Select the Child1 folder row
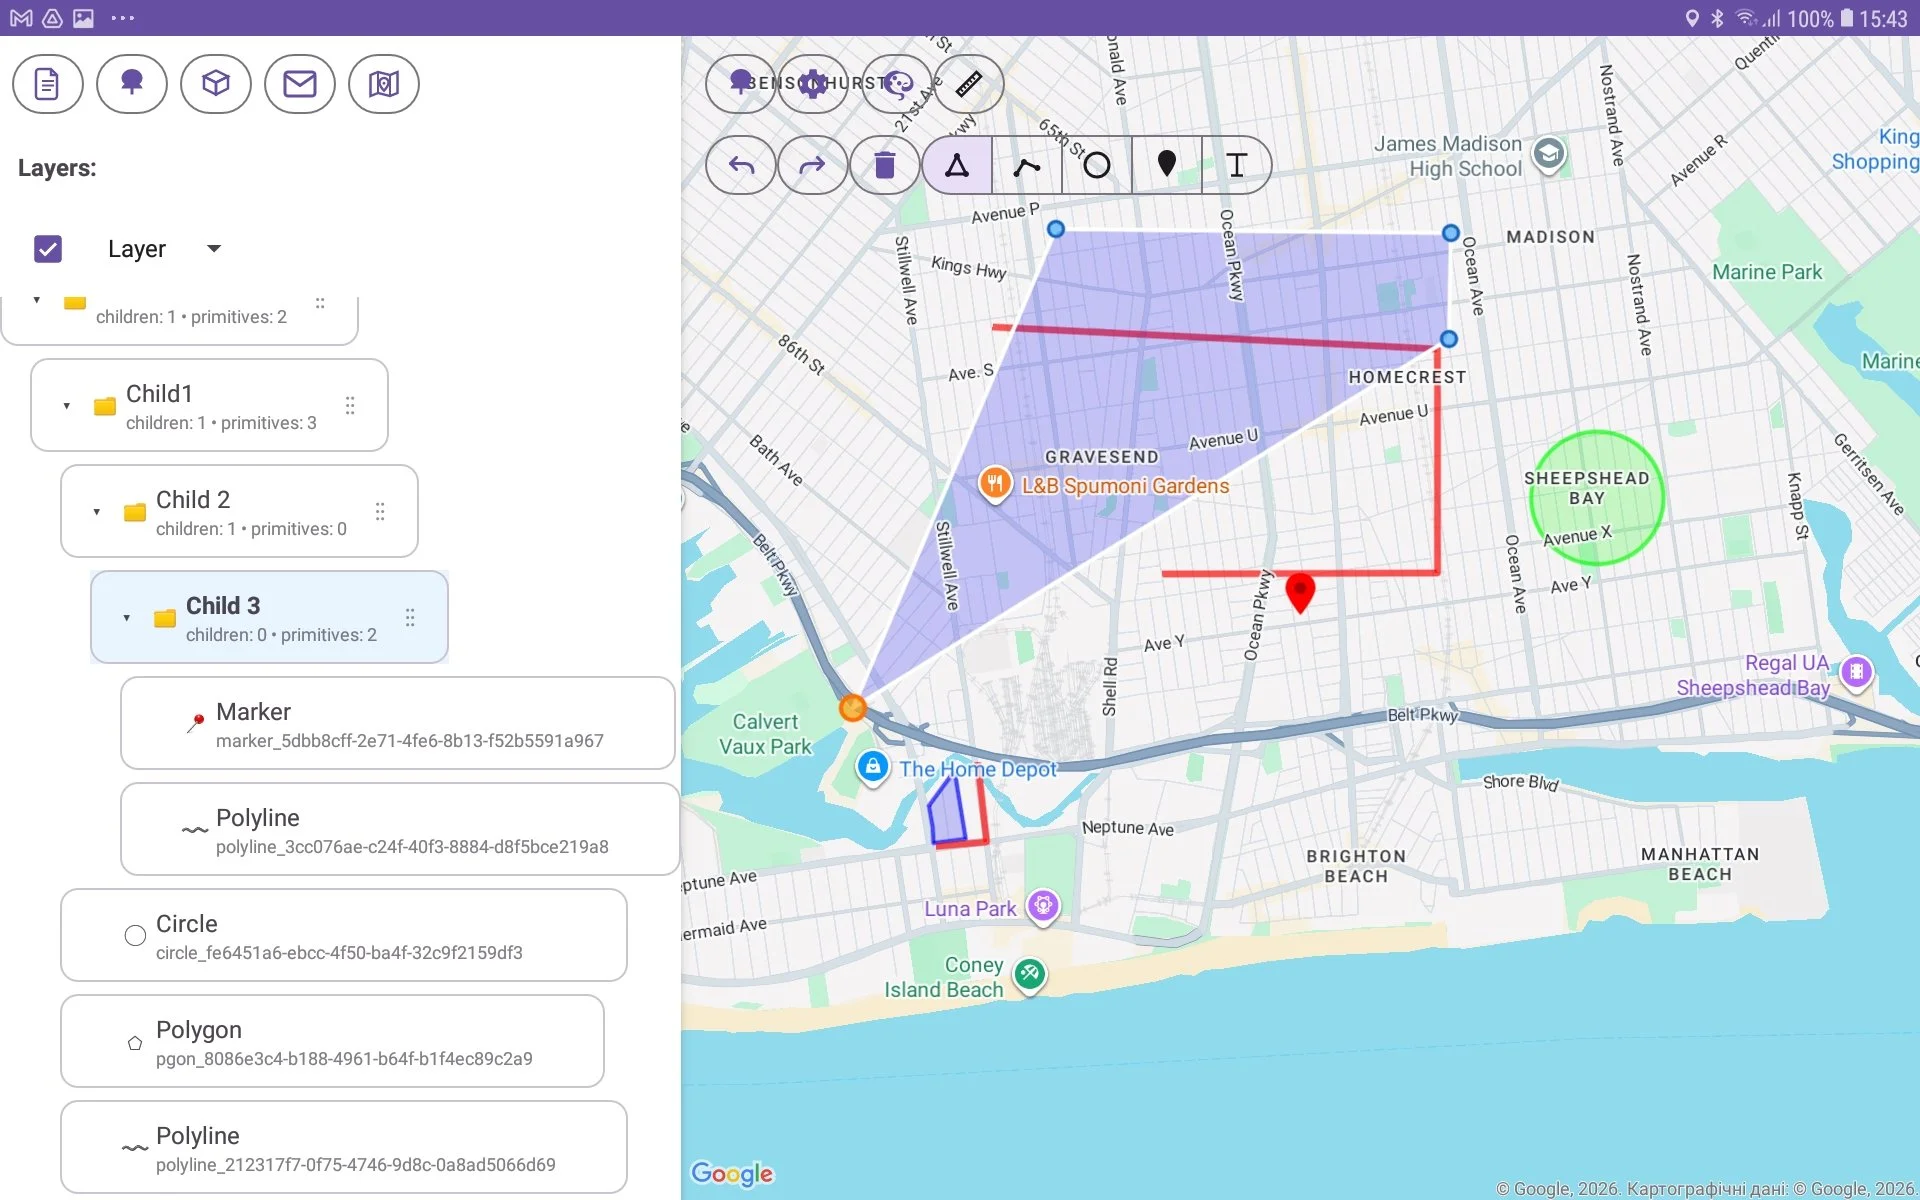The height and width of the screenshot is (1200, 1920). [x=209, y=405]
